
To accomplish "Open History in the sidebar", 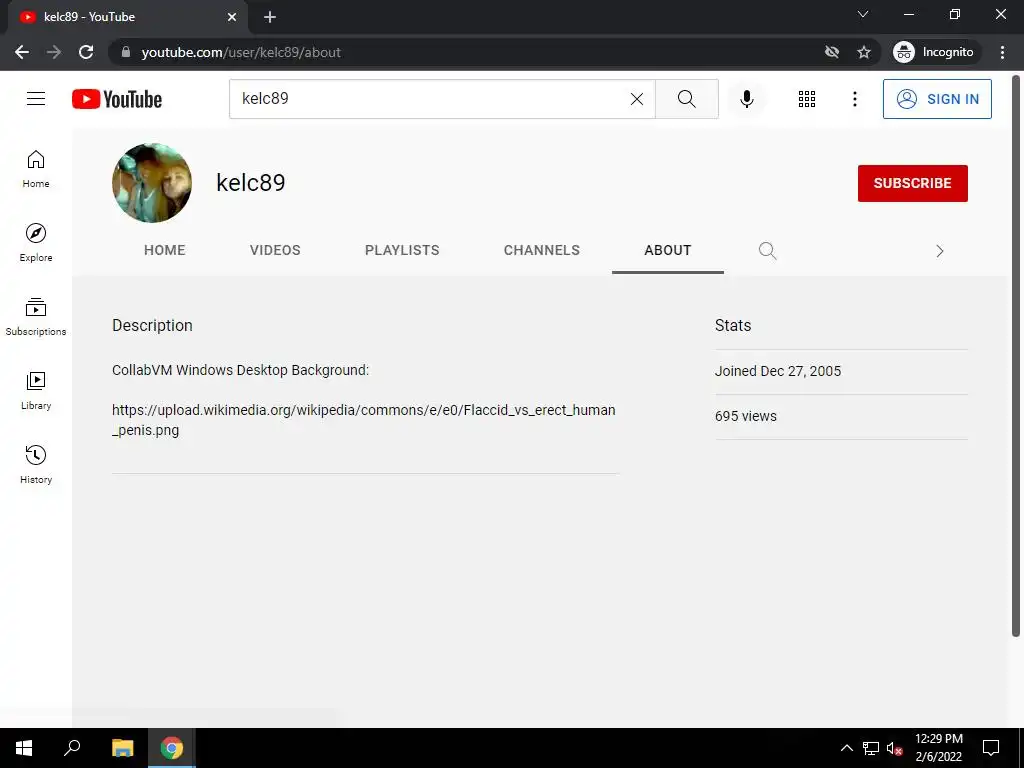I will click(x=36, y=464).
